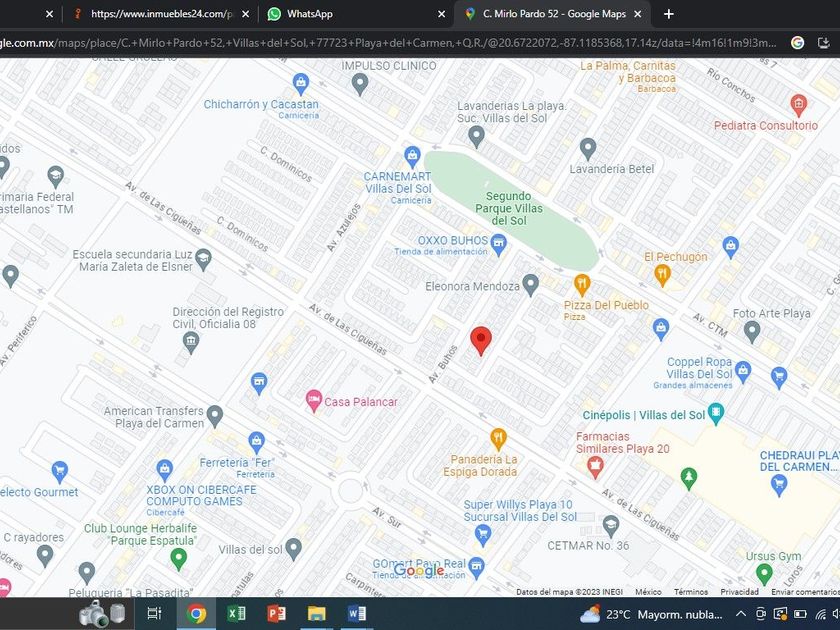Viewport: 840px width, 630px height.
Task: Click the Ursus Gym green pin
Action: click(x=764, y=574)
